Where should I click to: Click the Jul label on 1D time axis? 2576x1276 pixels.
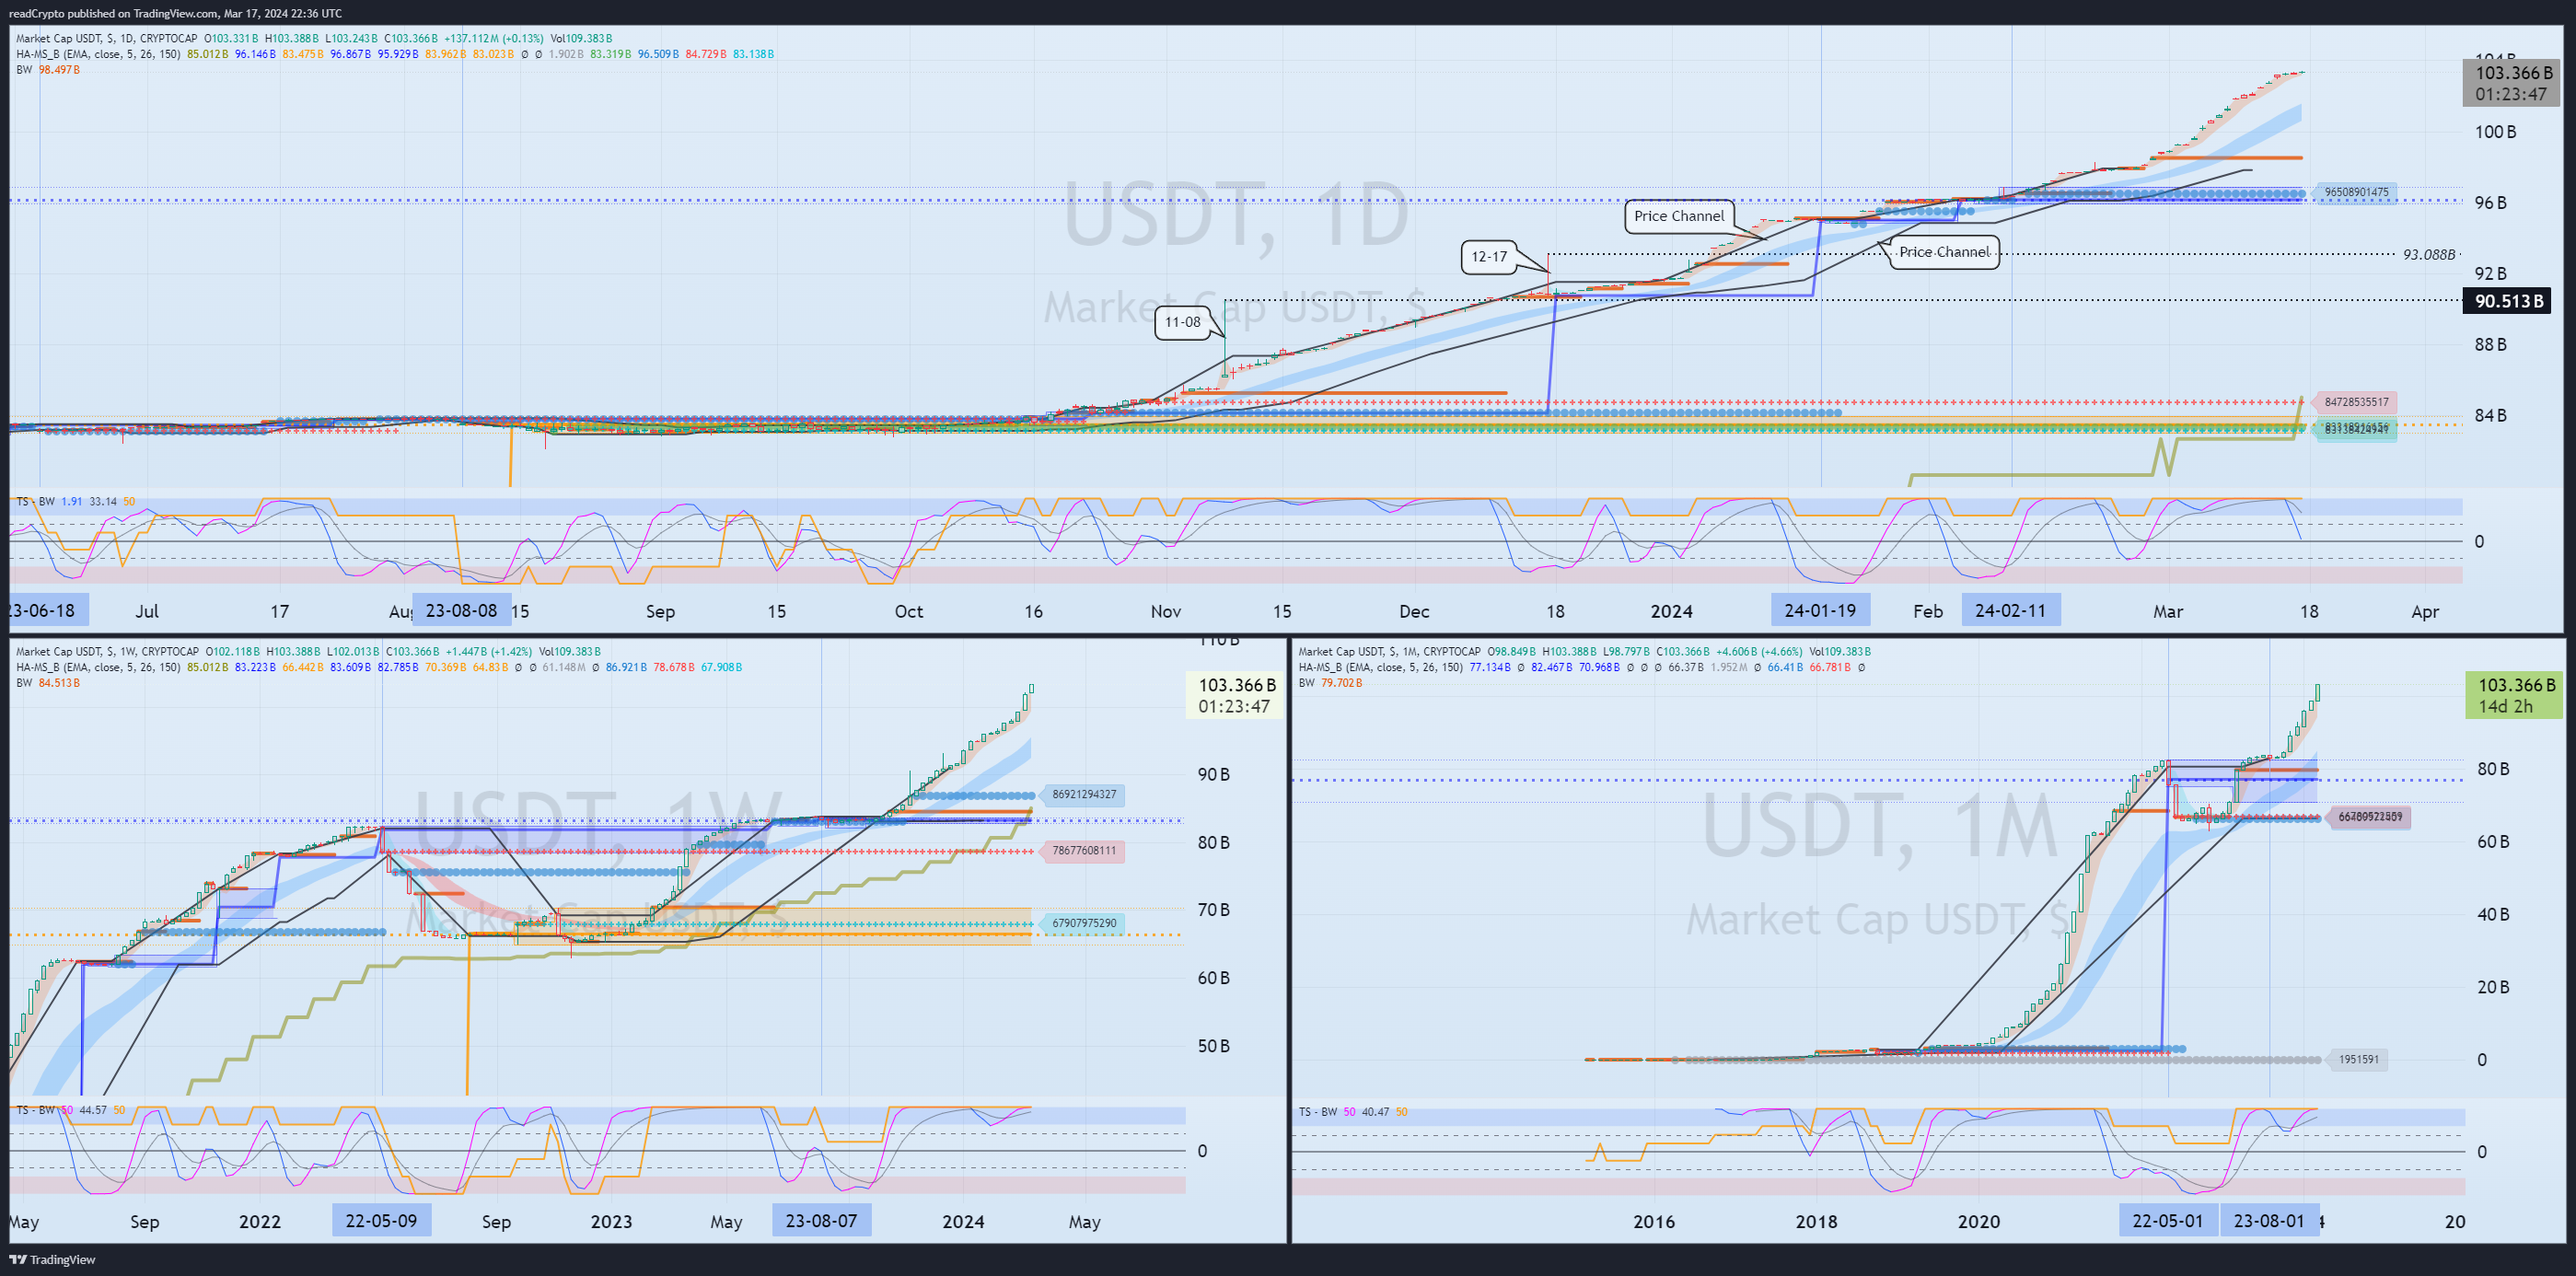point(147,611)
